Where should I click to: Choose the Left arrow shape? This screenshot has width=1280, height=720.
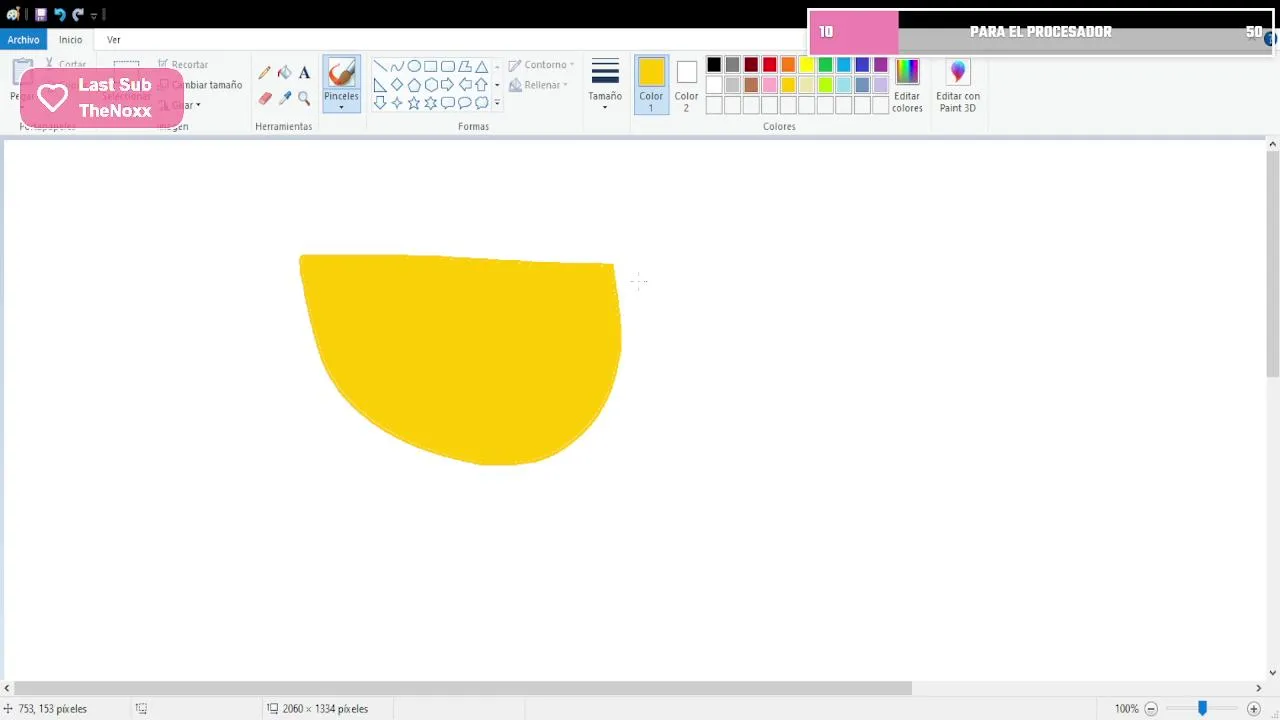[x=465, y=85]
